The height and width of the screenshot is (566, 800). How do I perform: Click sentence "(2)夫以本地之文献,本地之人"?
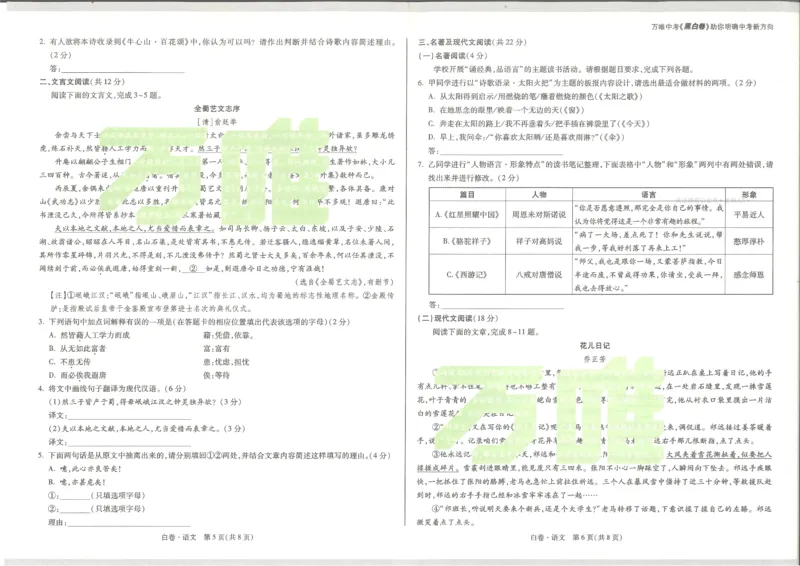(x=146, y=428)
